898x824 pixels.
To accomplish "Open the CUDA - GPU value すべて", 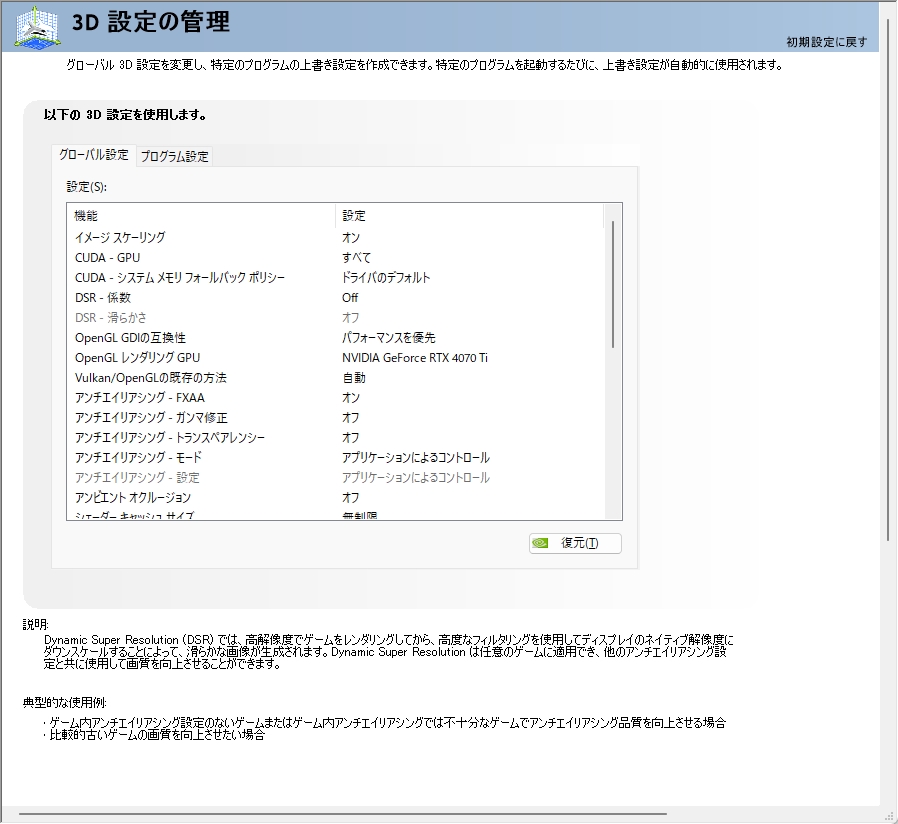I will (x=356, y=258).
